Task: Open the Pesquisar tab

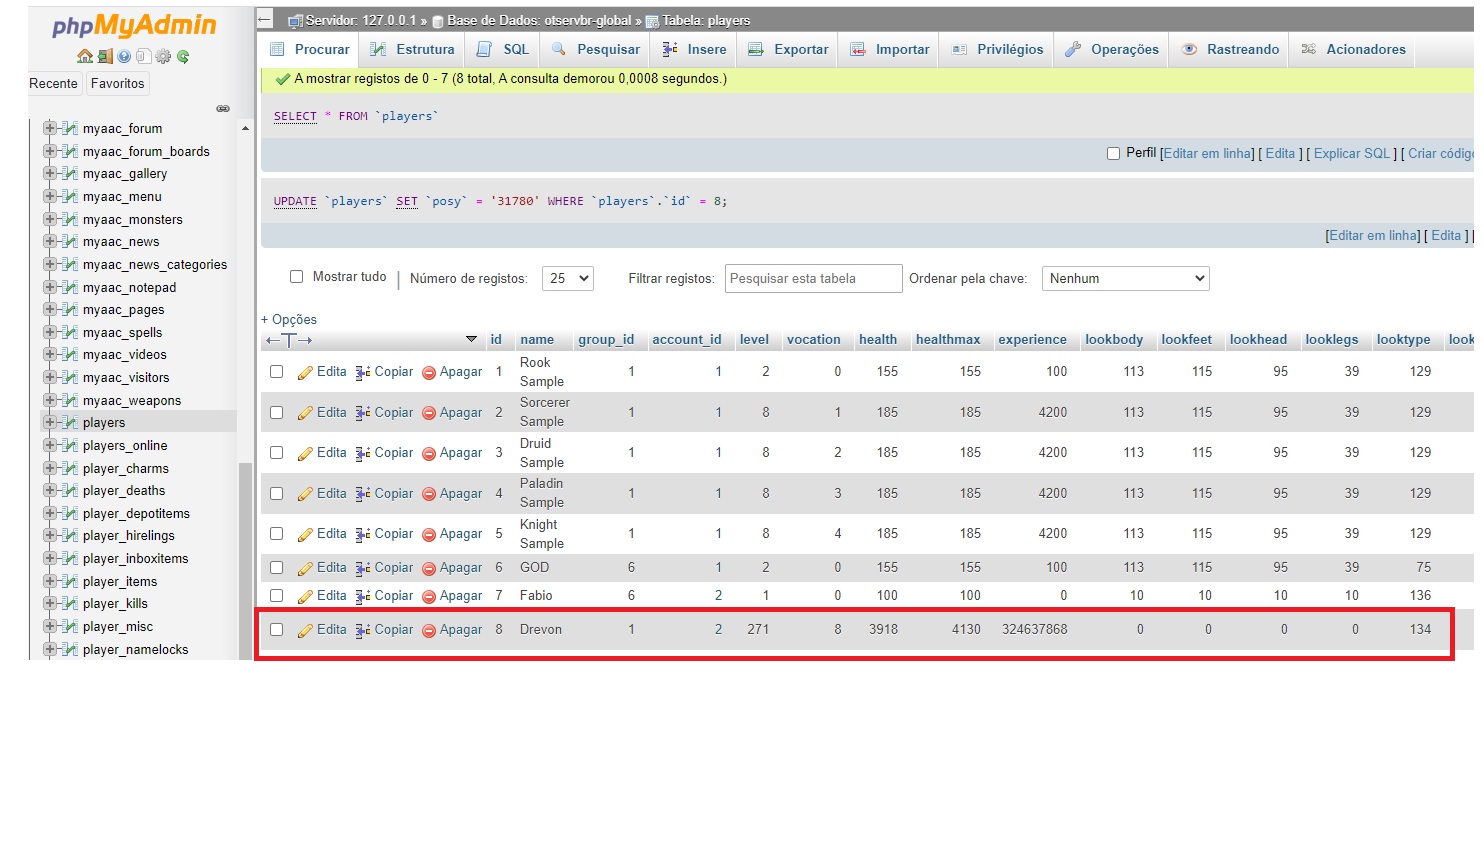Action: [x=596, y=49]
